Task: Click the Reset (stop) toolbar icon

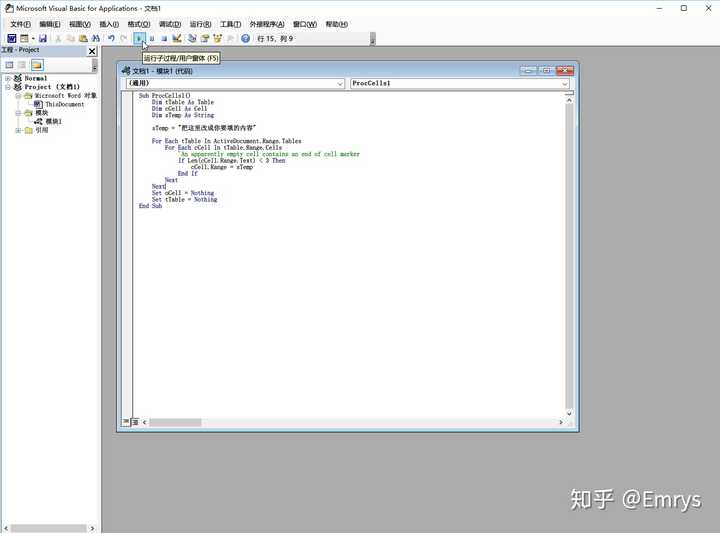Action: click(x=164, y=39)
